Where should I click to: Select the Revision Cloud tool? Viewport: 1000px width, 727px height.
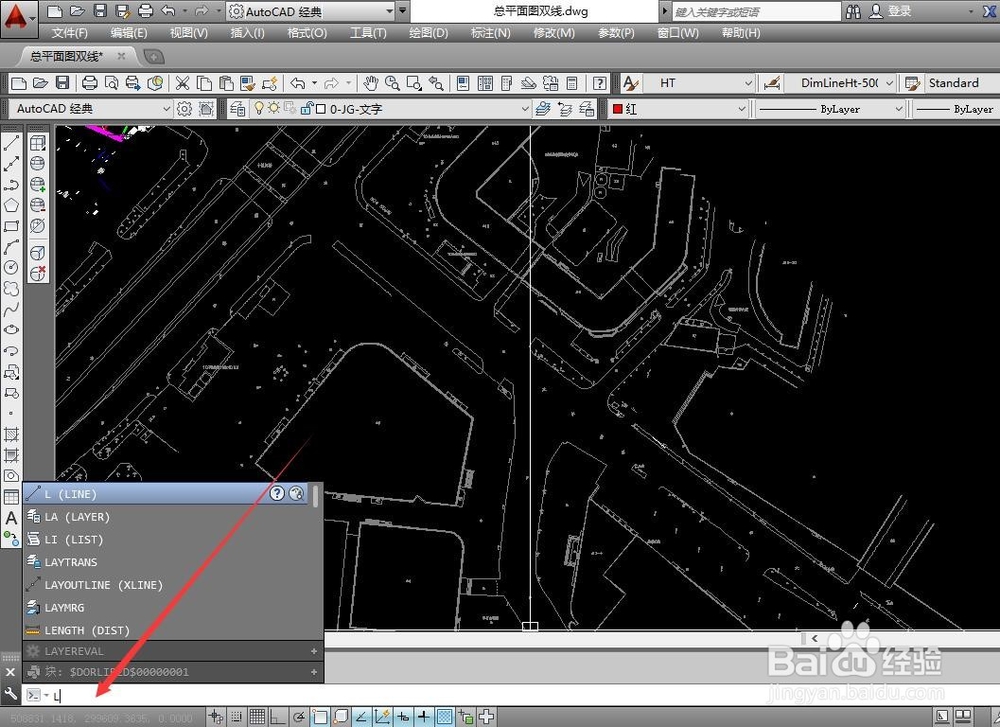[11, 288]
